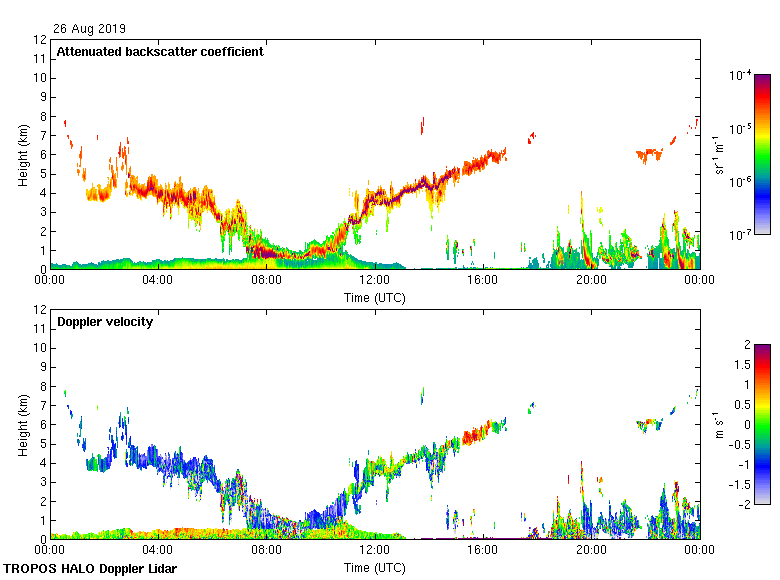780x580 pixels.
Task: Click the sr⁻¹ m⁻¹ units label of backscatter colorbar
Action: [722, 154]
